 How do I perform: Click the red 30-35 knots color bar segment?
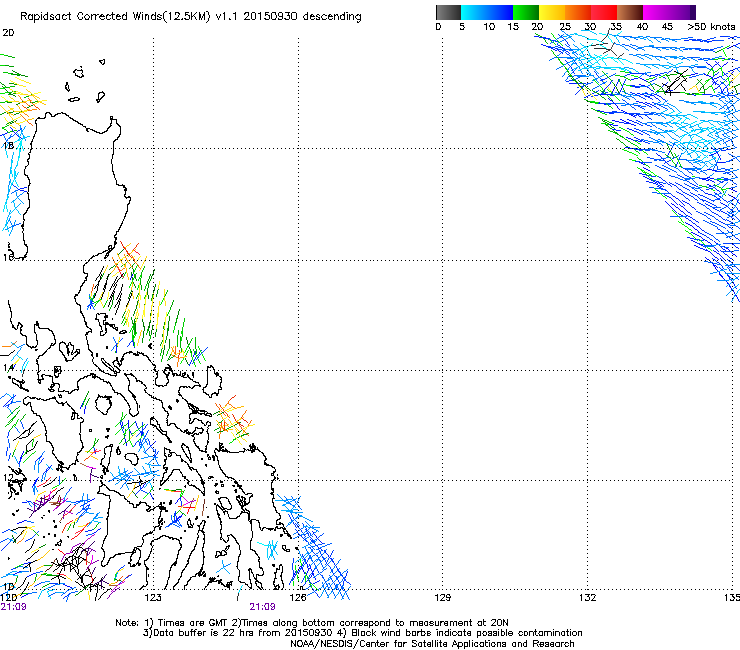click(x=604, y=12)
